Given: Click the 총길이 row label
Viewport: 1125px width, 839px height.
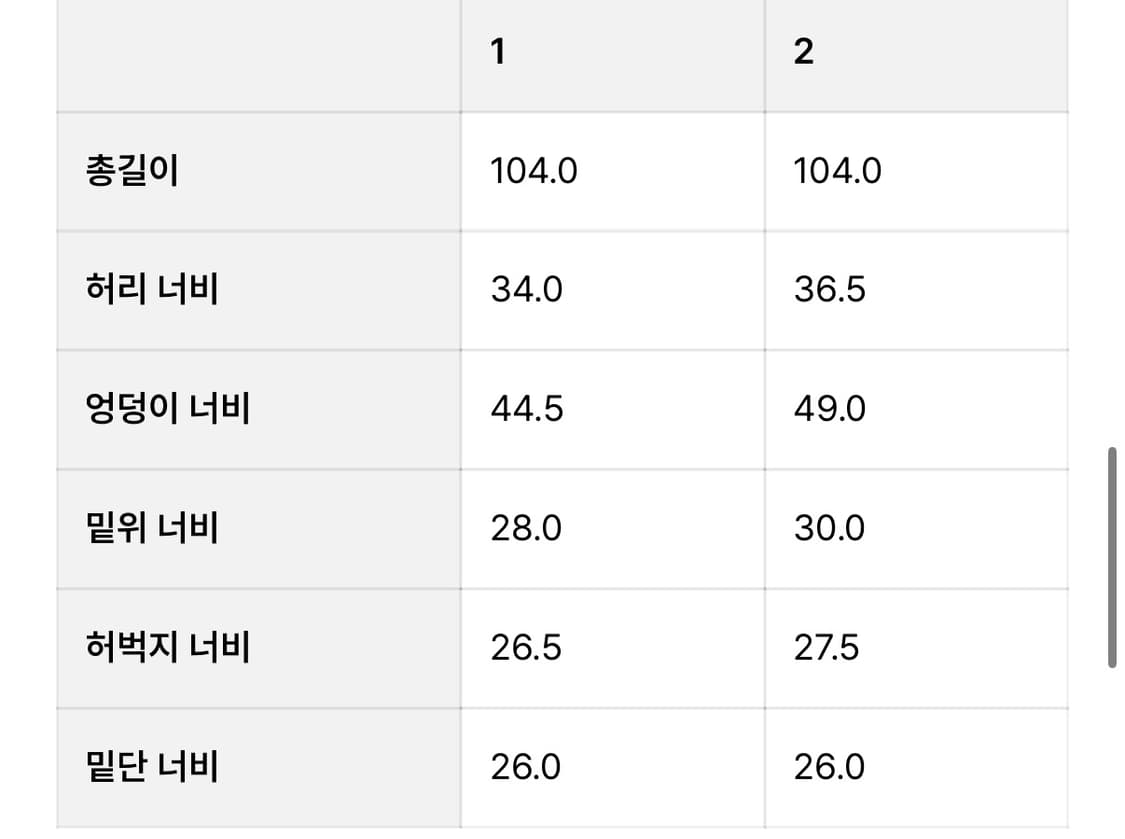Looking at the screenshot, I should point(132,171).
